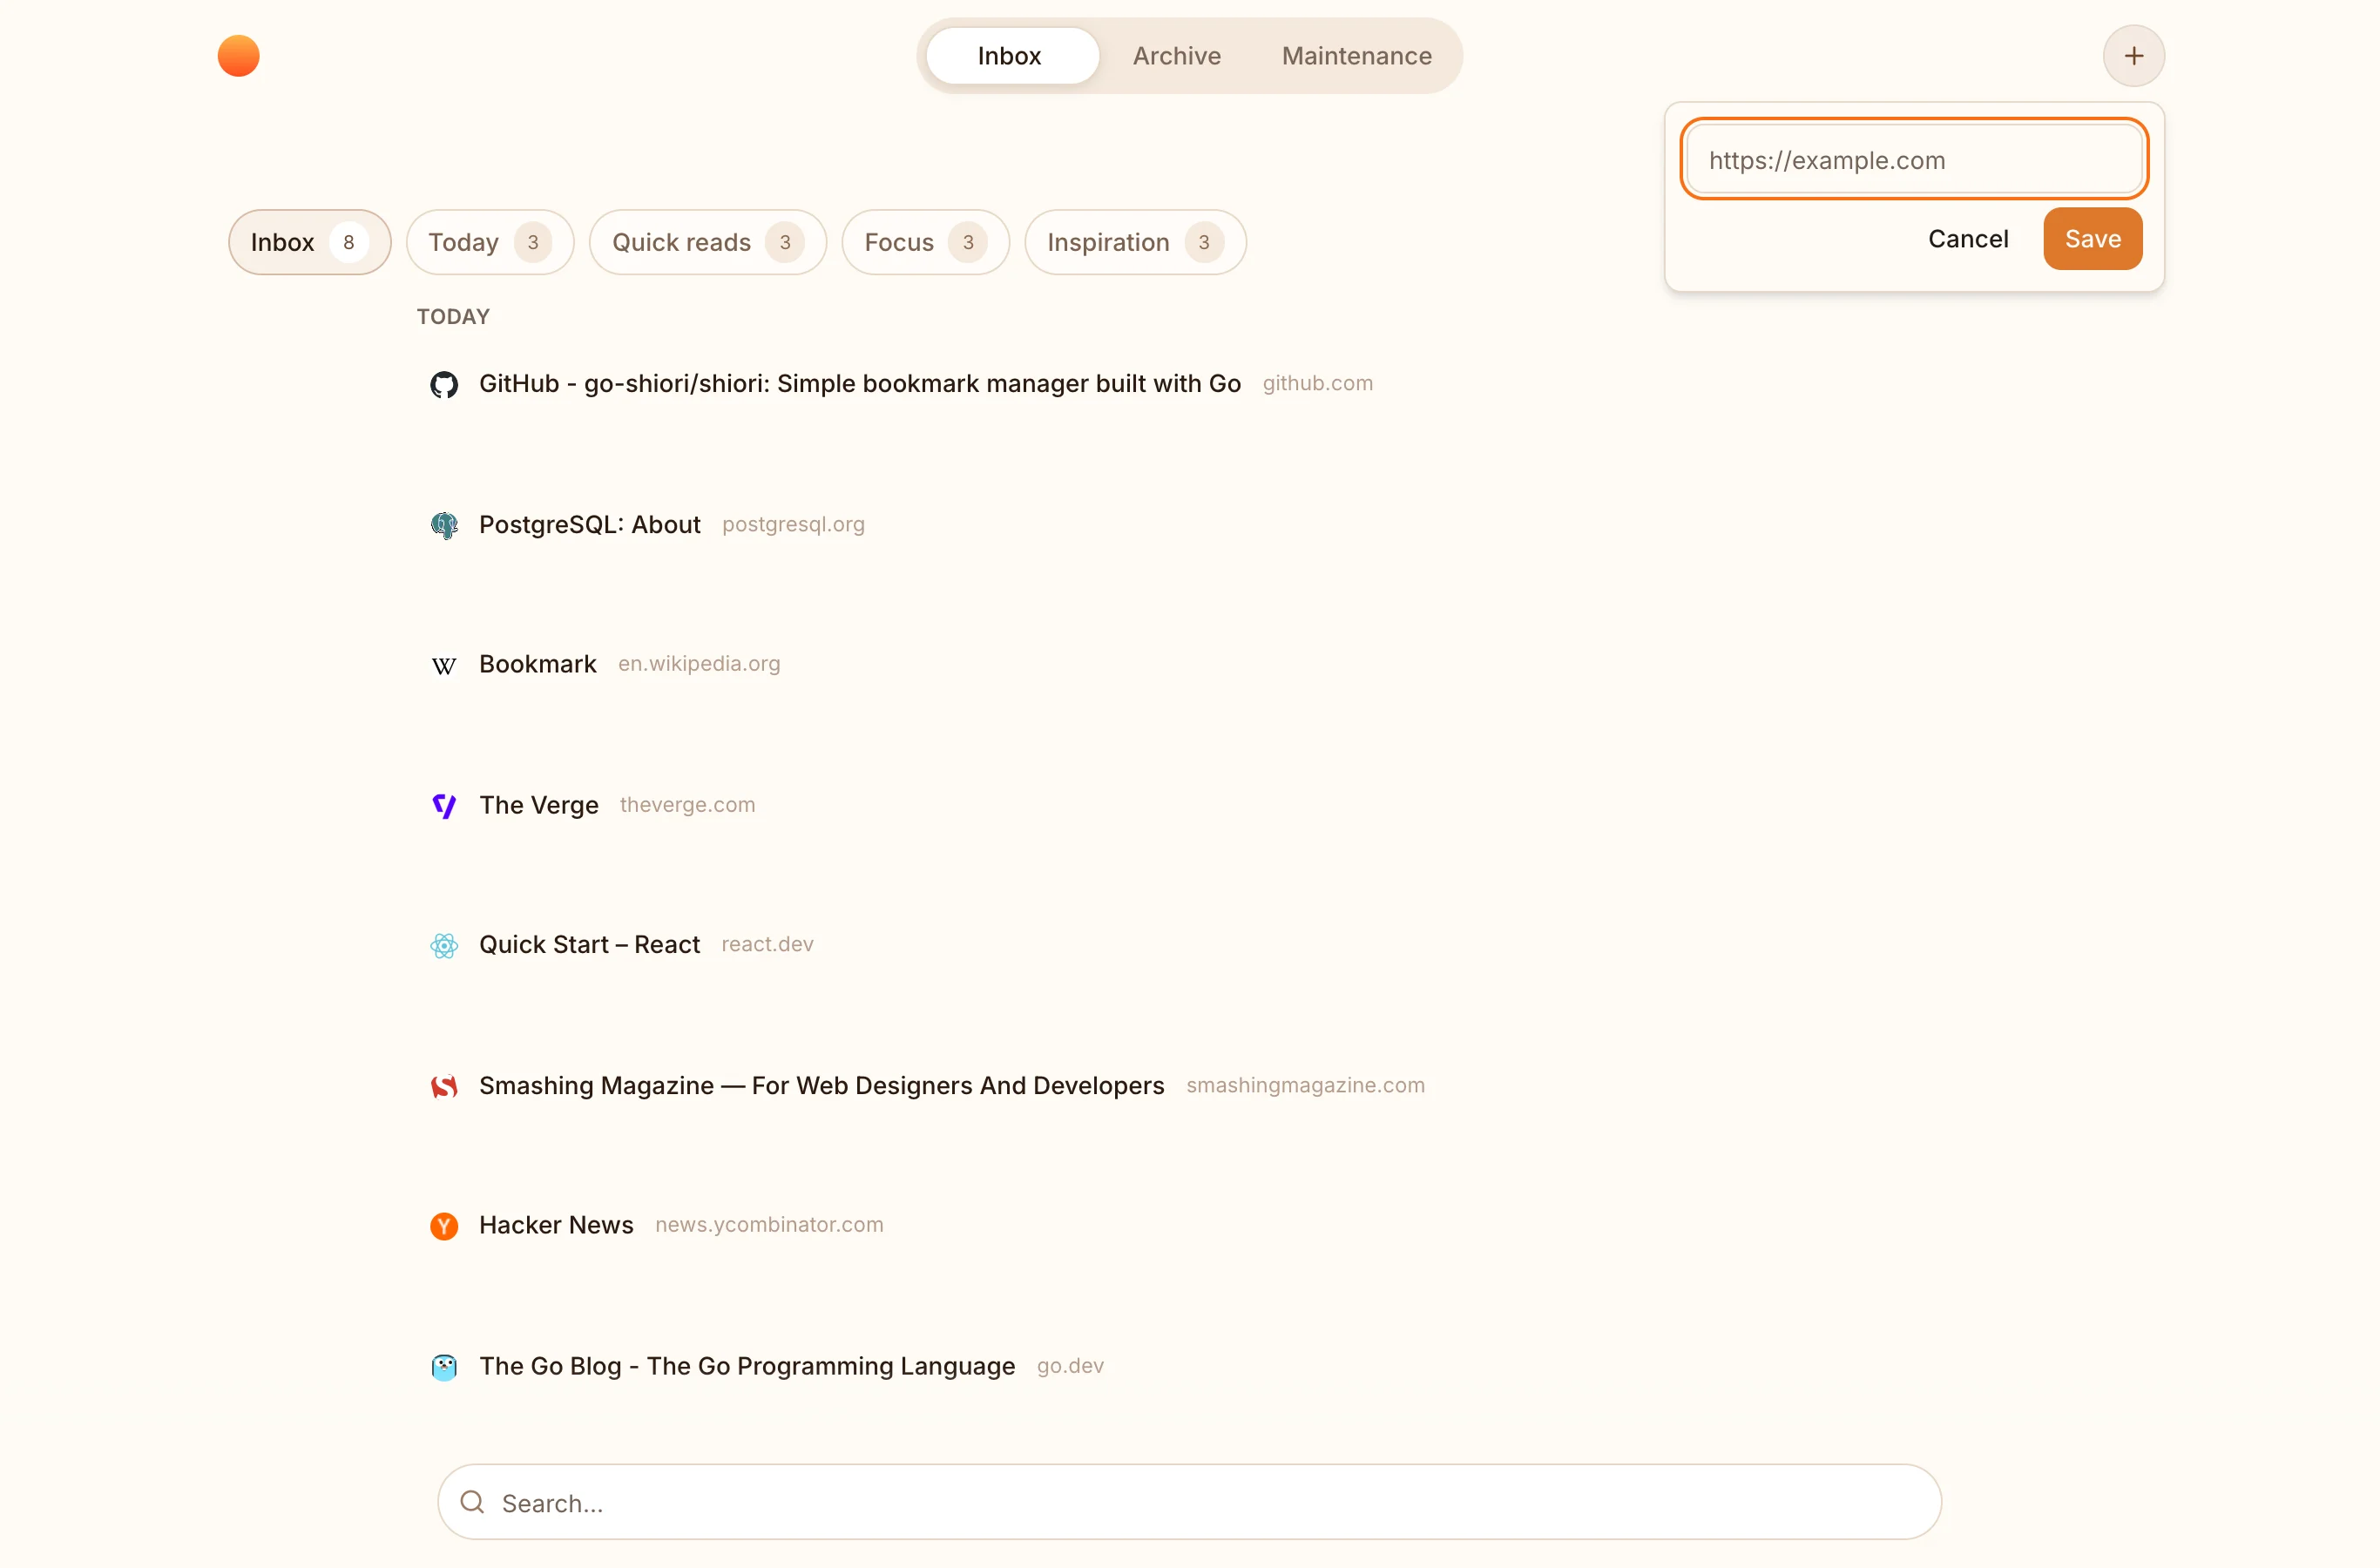Focus the https://example.com URL field

[1913, 160]
